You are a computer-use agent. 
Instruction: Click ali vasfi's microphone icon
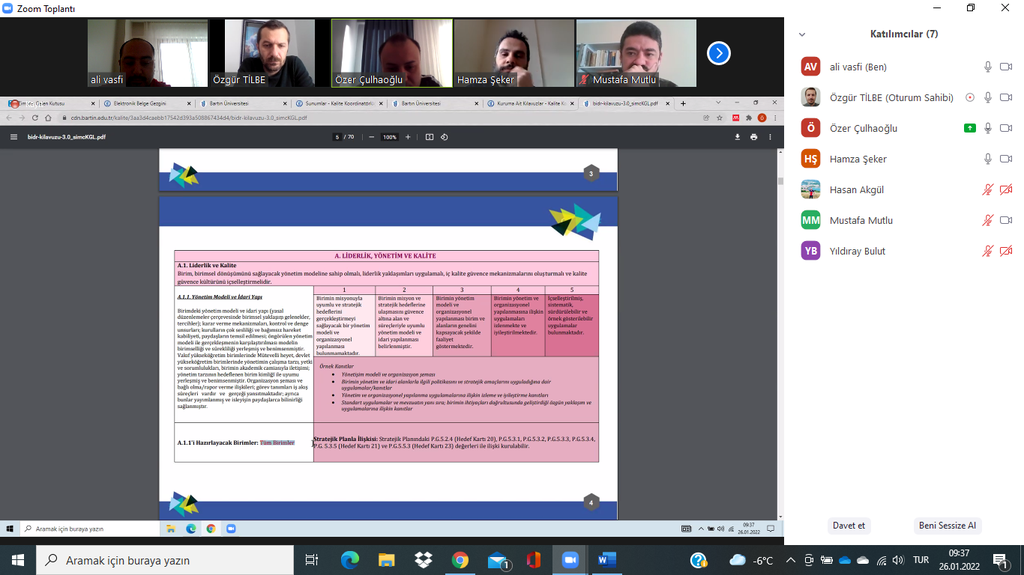tap(987, 67)
